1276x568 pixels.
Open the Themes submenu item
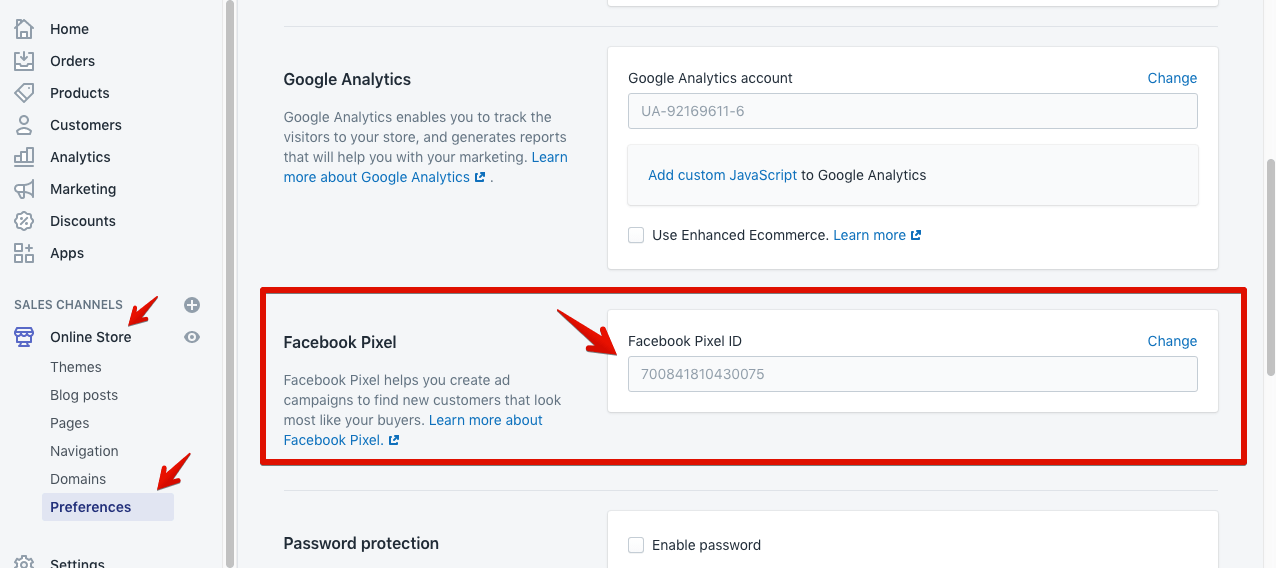pyautogui.click(x=76, y=367)
